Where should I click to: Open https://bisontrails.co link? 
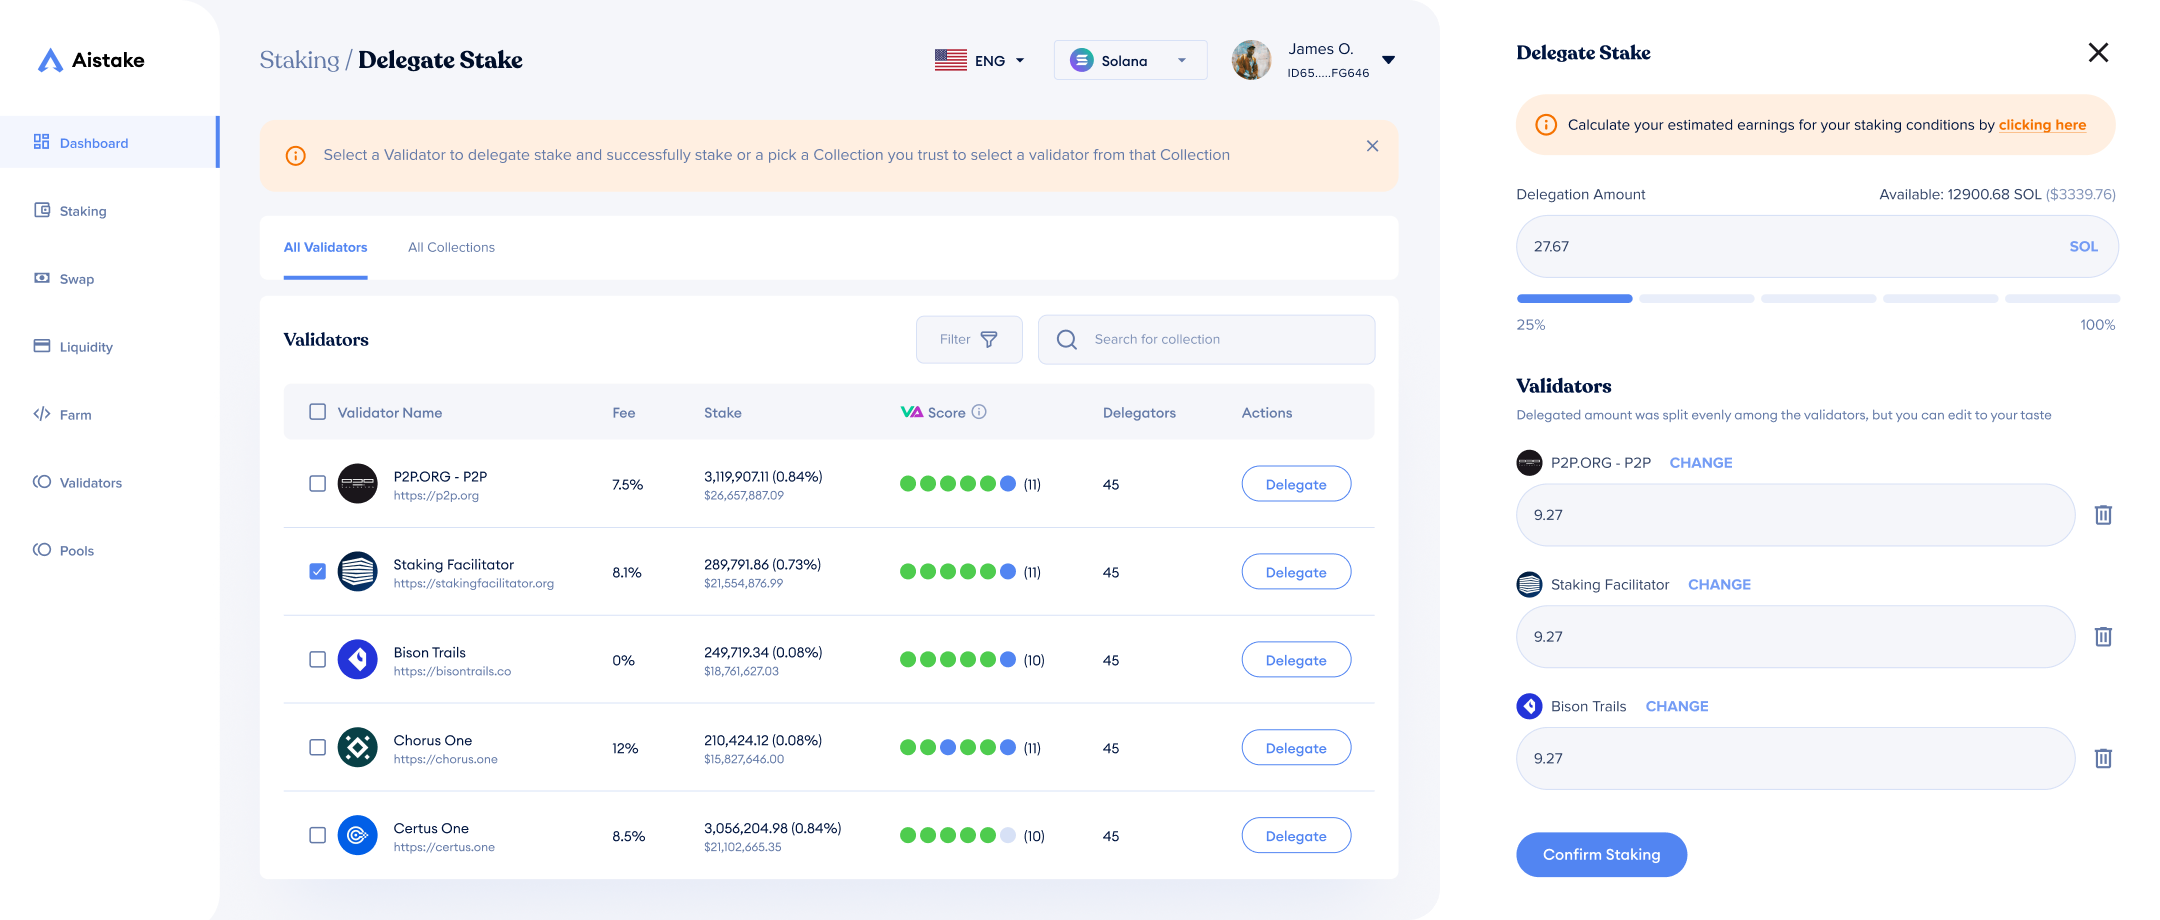coord(452,672)
